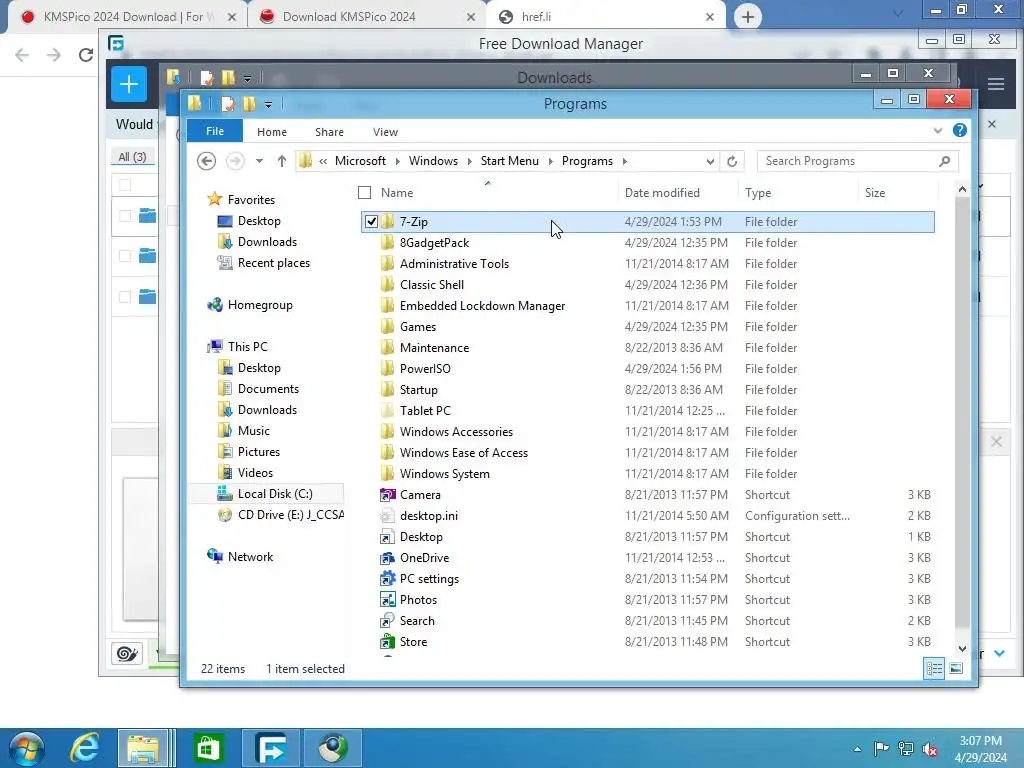Click the Help question mark icon
This screenshot has width=1024, height=768.
pos(959,130)
